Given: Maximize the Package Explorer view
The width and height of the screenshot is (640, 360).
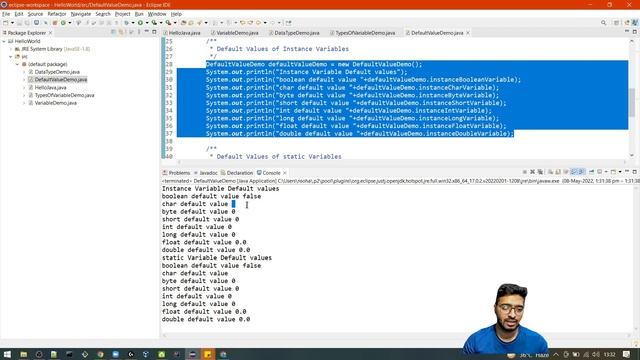Looking at the screenshot, I should tap(154, 32).
